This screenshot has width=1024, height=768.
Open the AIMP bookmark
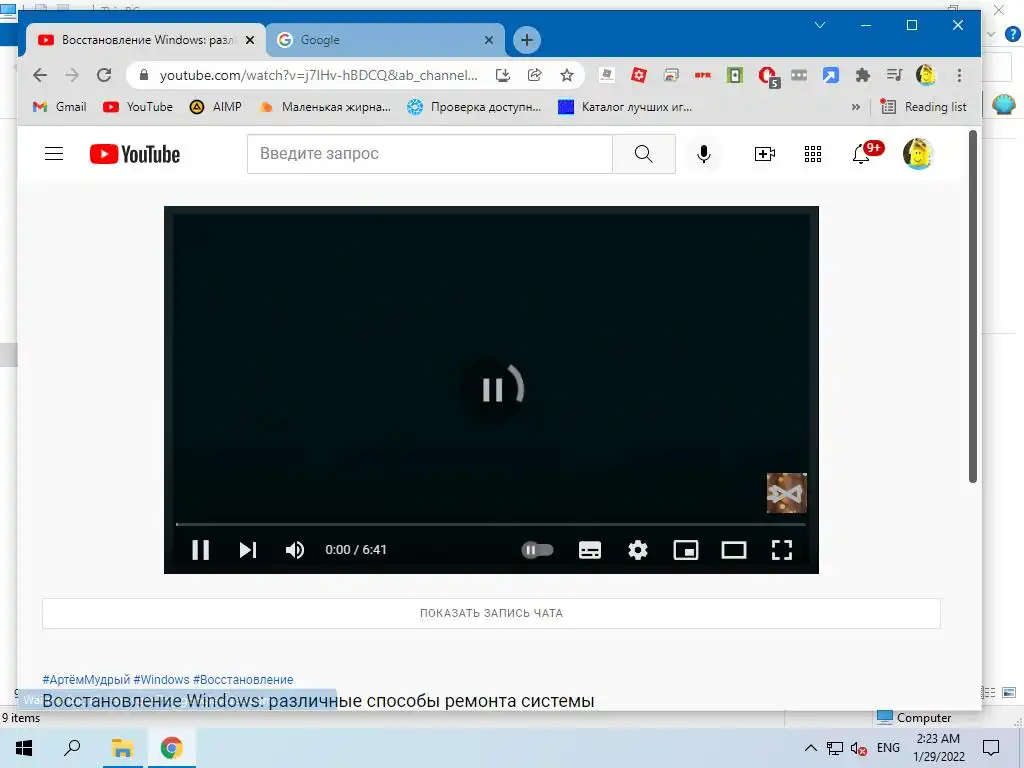click(216, 107)
